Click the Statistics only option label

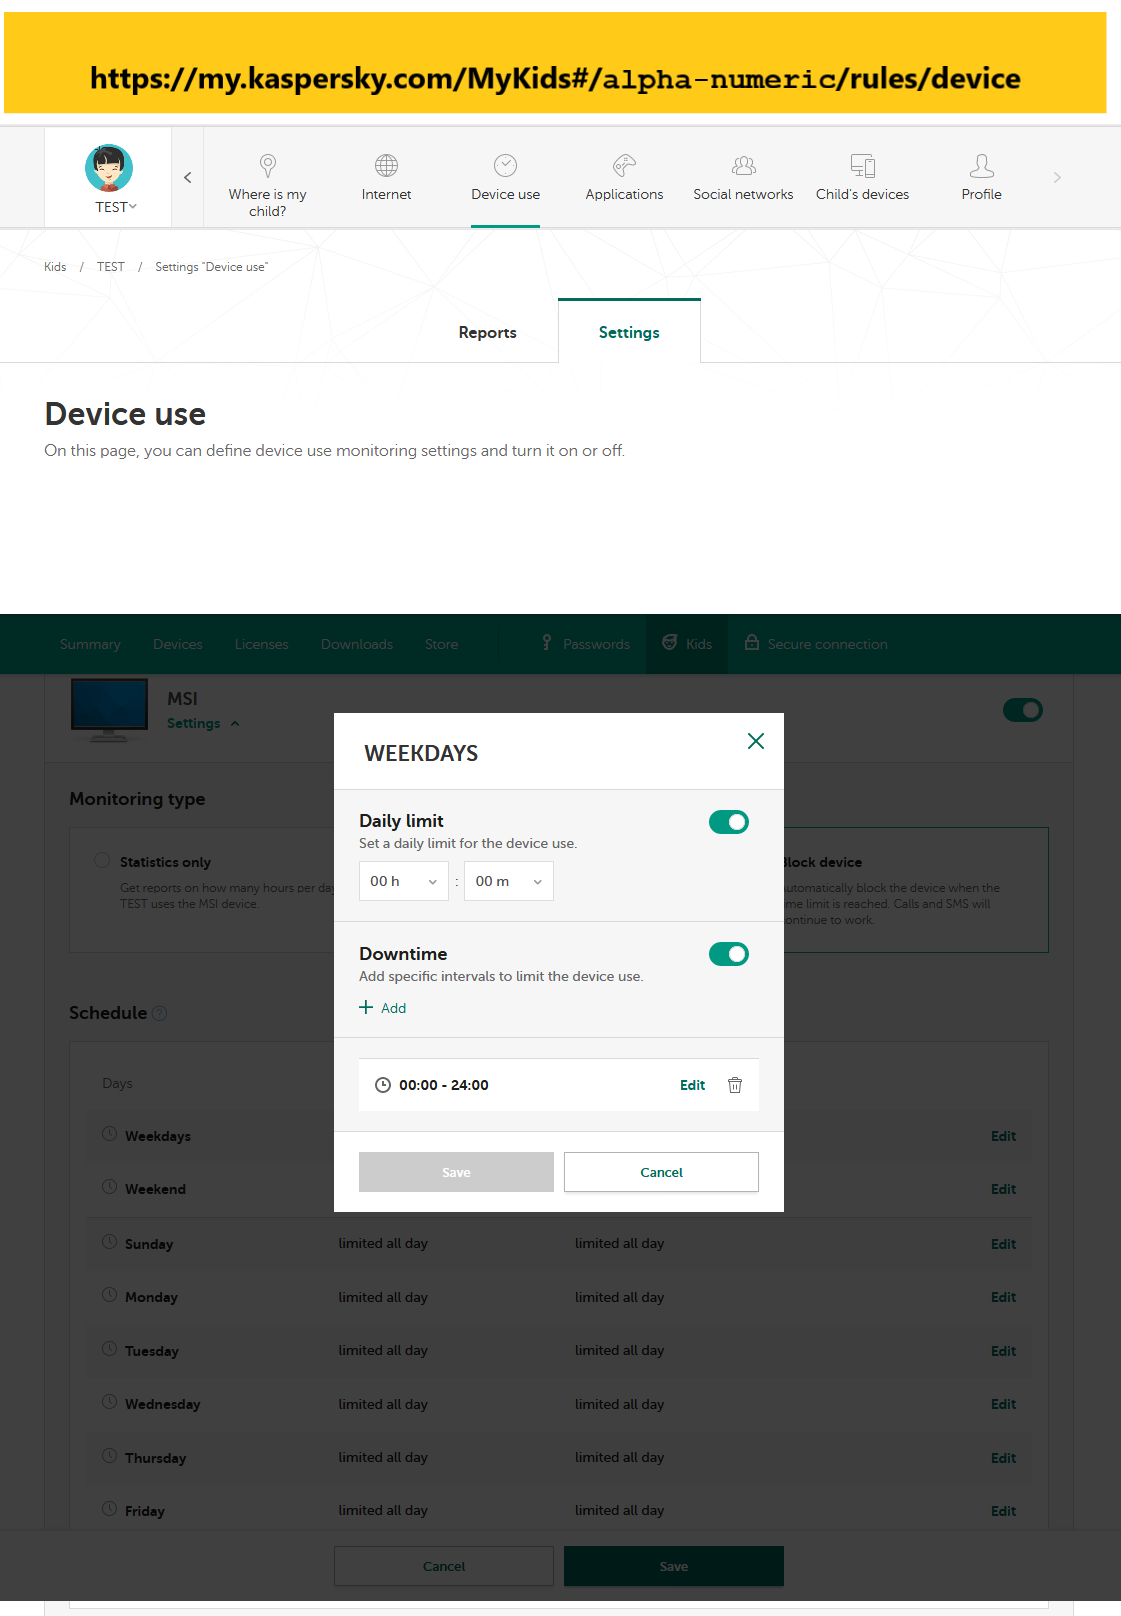pos(165,862)
